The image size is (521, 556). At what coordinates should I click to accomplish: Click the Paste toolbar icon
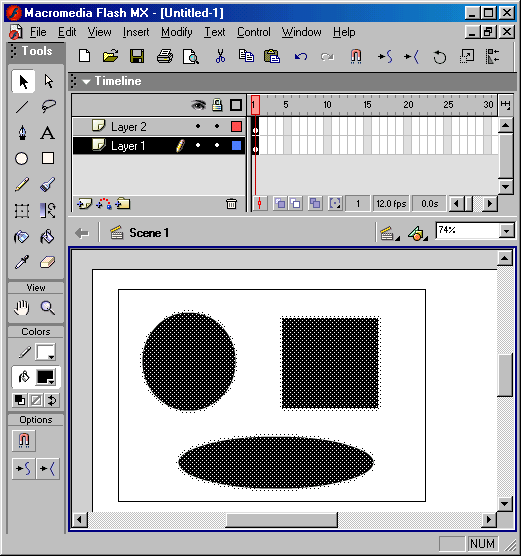tap(272, 56)
